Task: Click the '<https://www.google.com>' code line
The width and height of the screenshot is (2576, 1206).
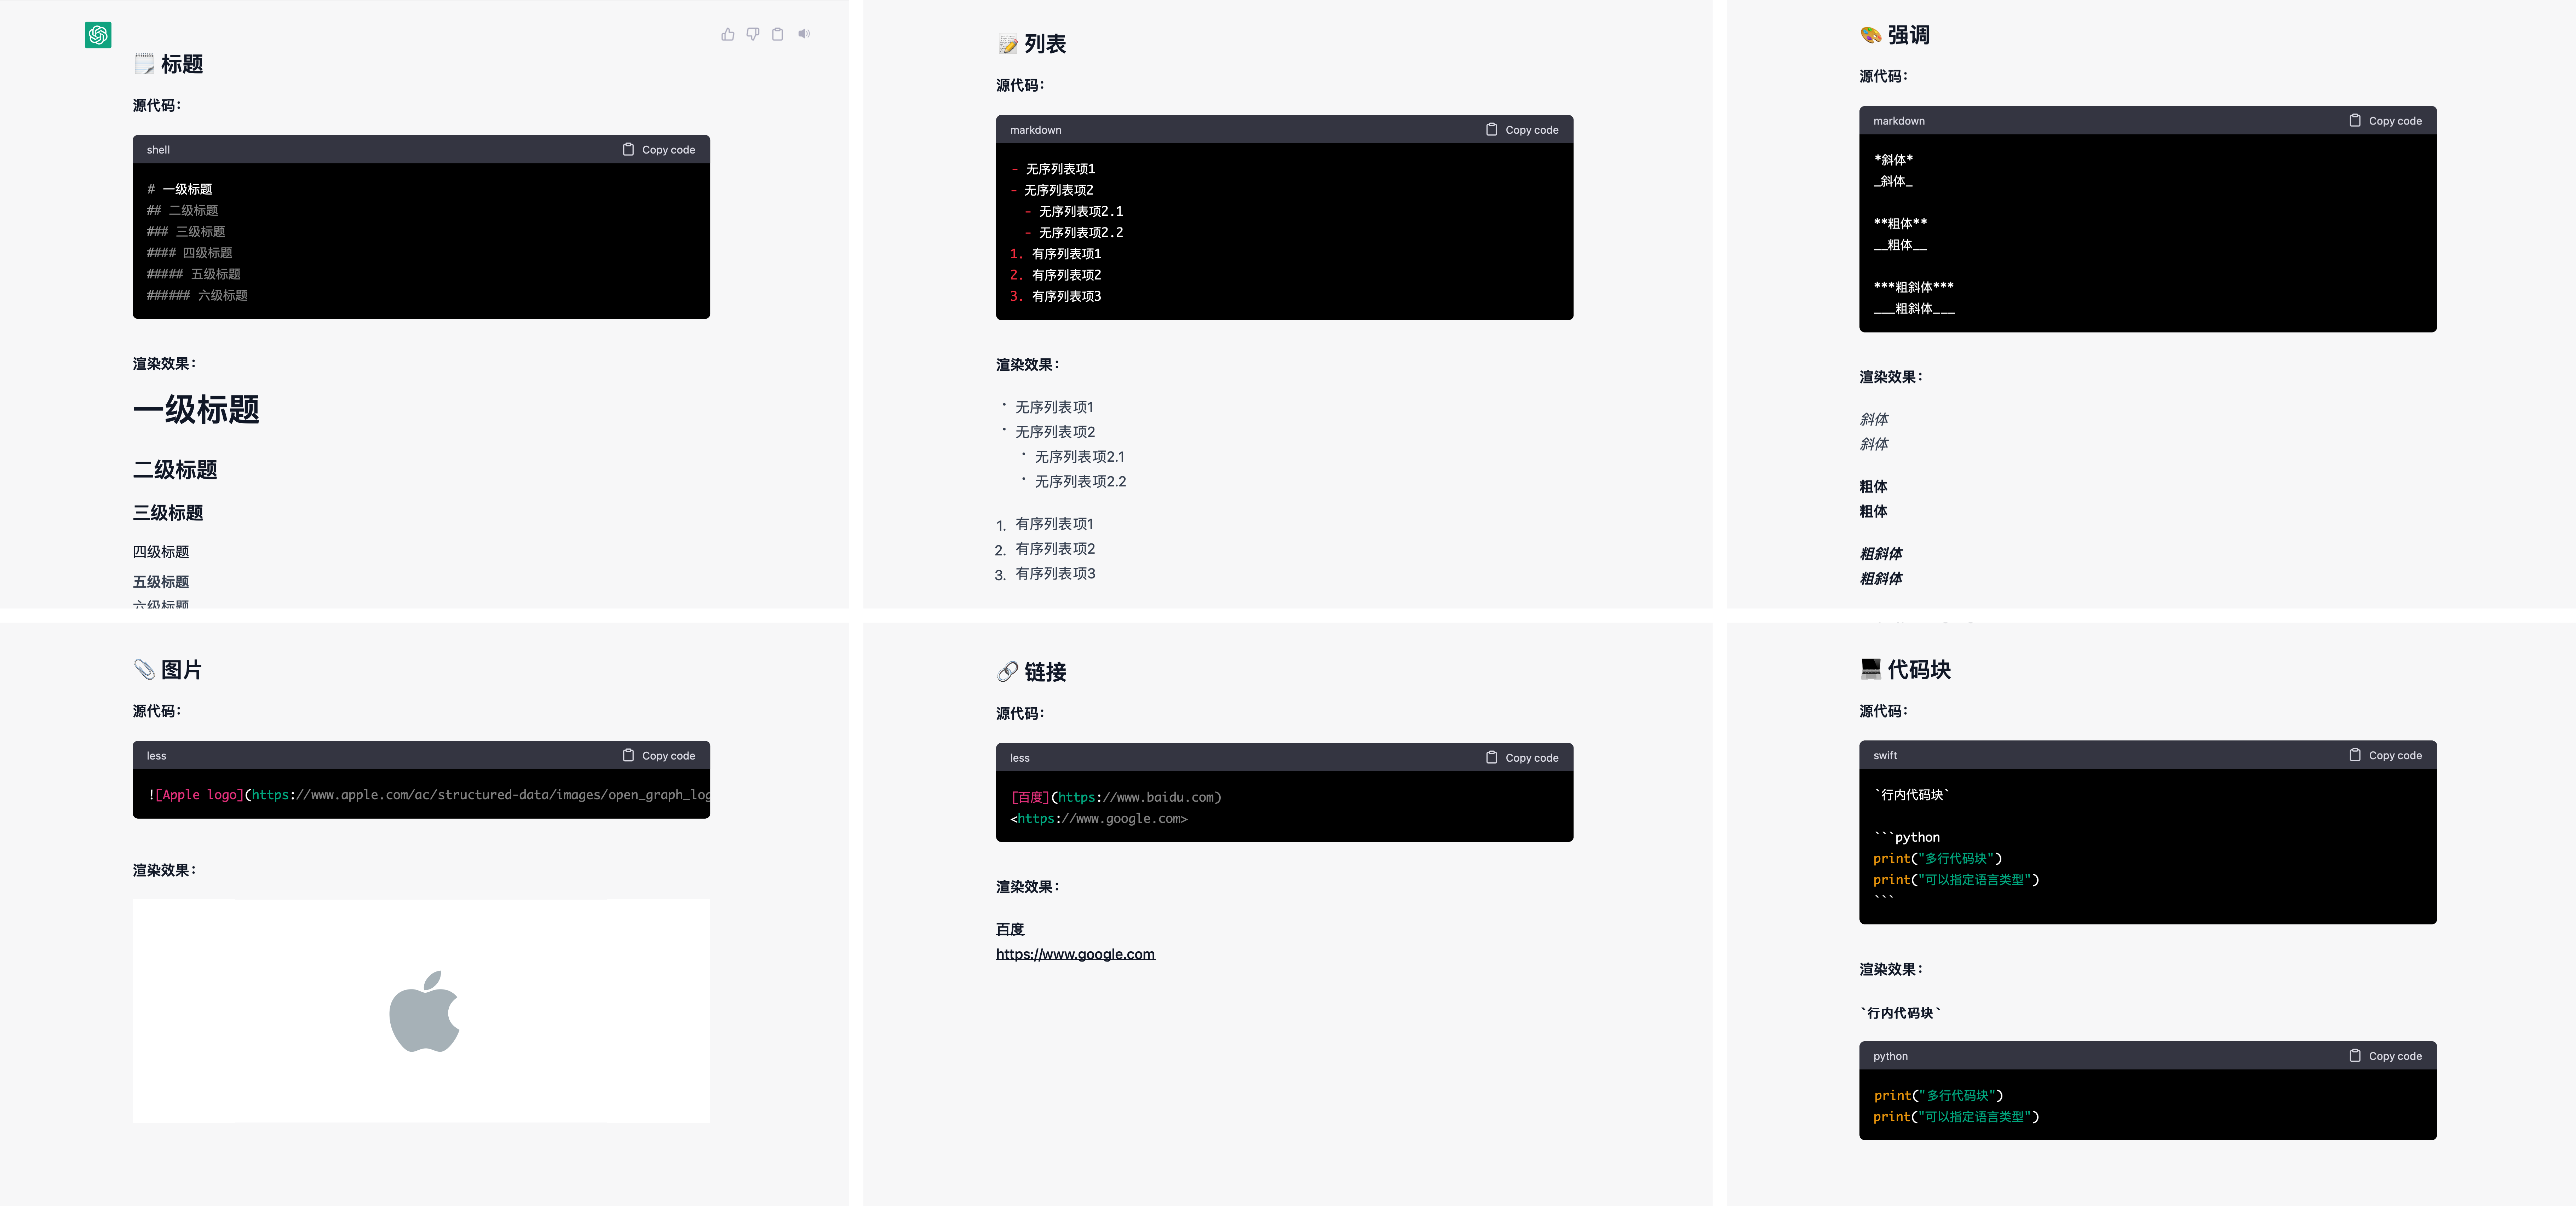Action: 1099,819
